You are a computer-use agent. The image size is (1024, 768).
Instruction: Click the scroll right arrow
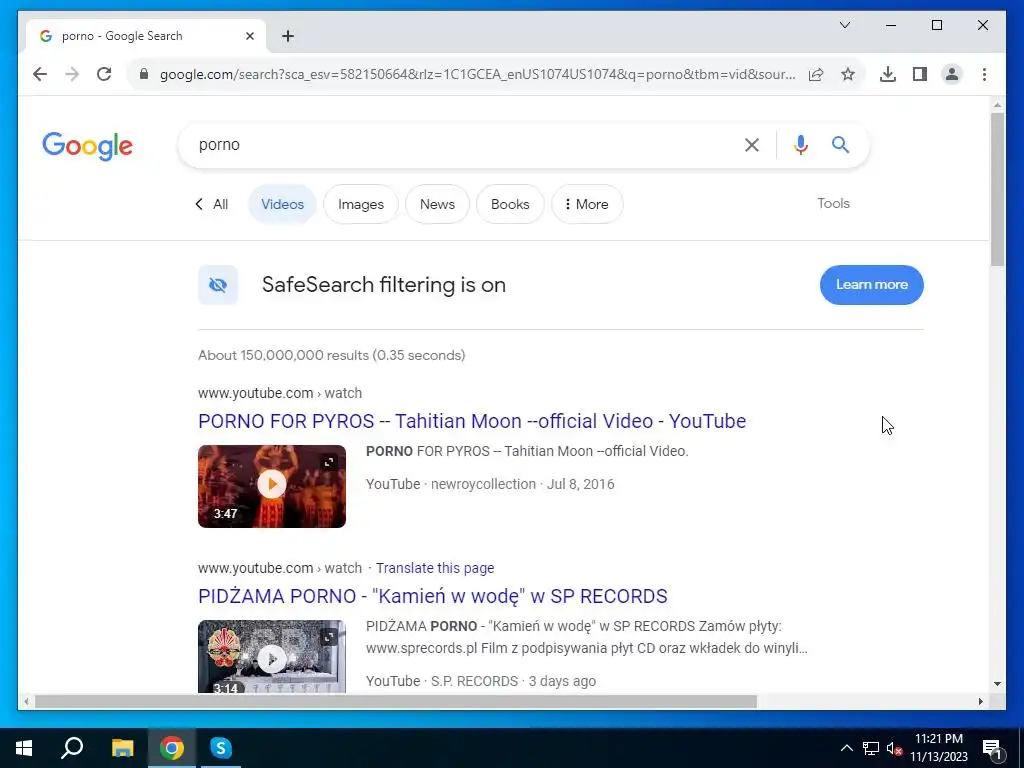pos(980,702)
